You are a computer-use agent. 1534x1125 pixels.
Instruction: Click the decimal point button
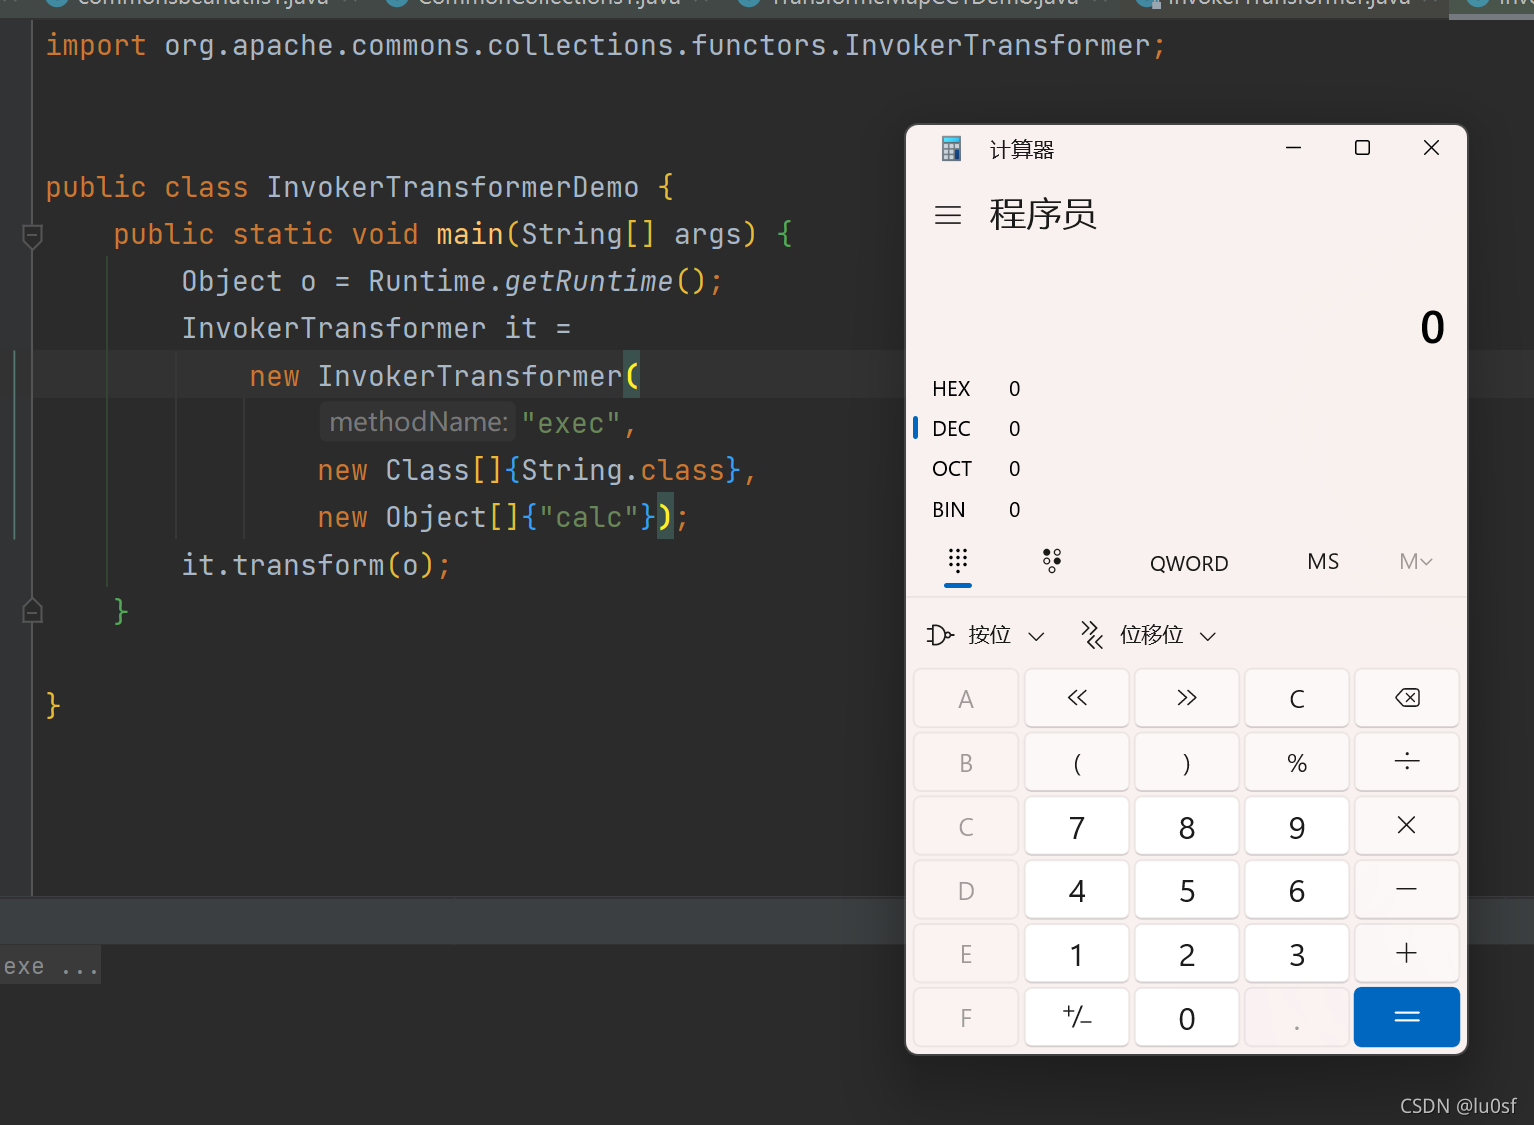pyautogui.click(x=1297, y=1017)
